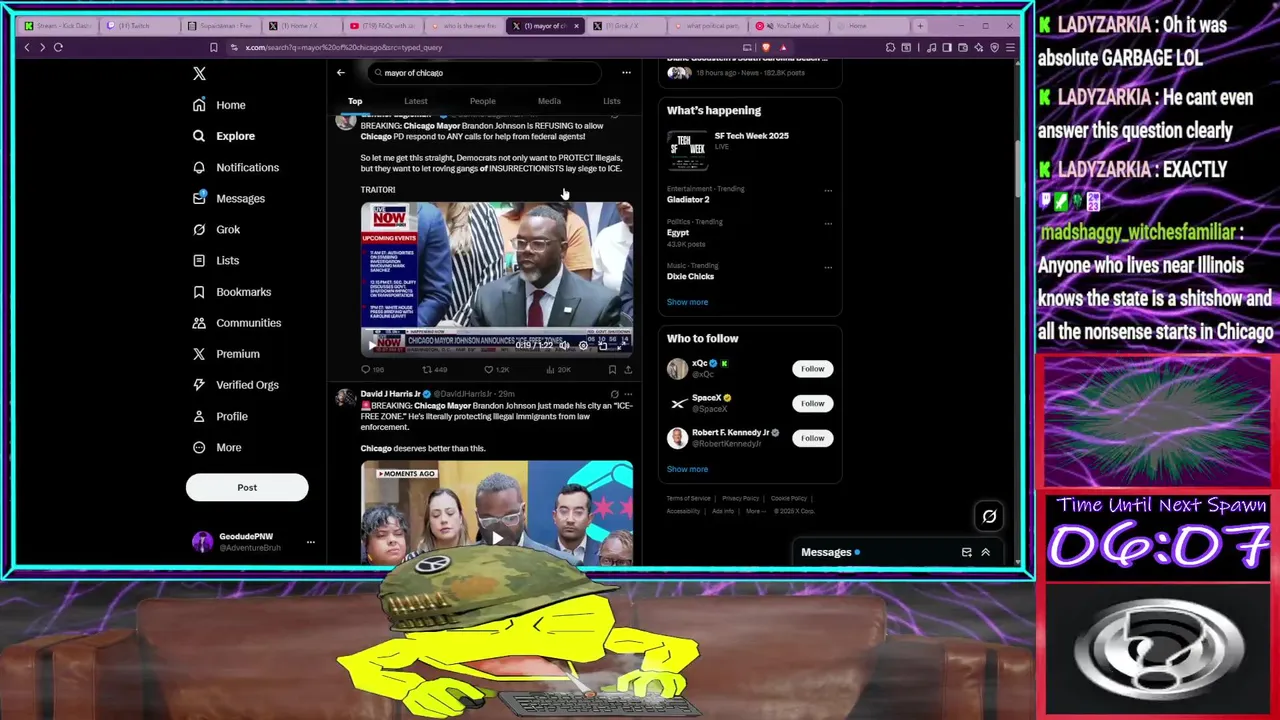Switch to YouTube Music browser tab
This screenshot has width=1280, height=720.
(x=789, y=26)
